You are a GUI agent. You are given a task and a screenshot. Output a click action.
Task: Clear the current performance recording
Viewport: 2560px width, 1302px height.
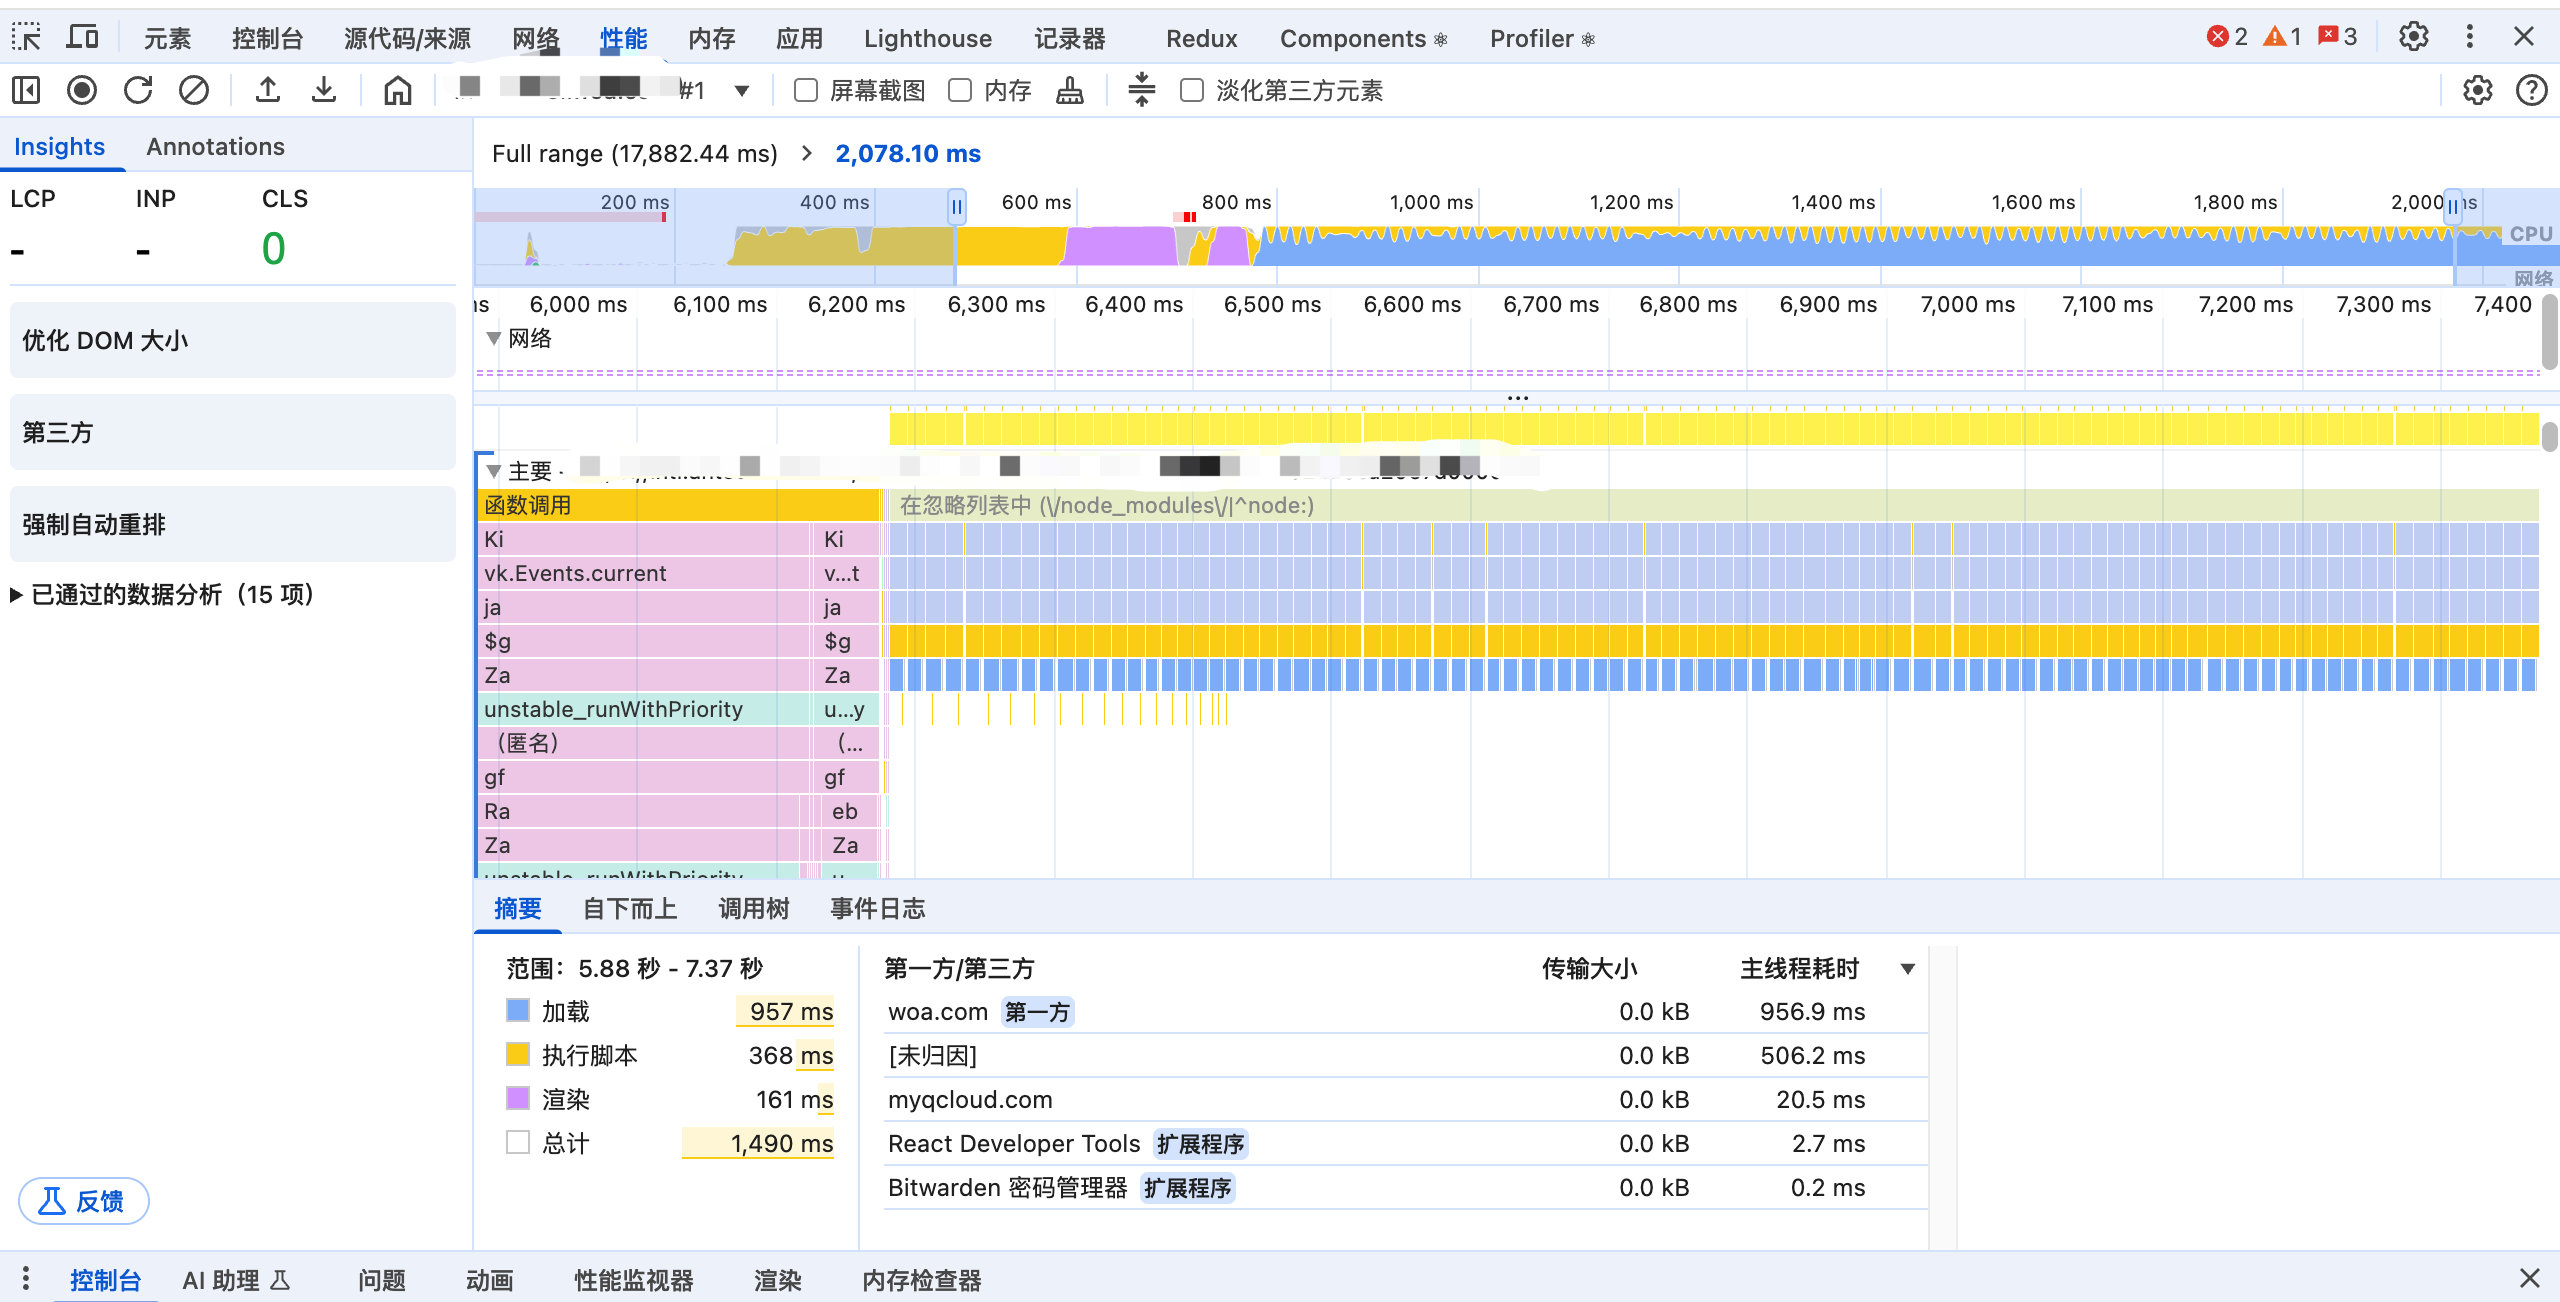click(194, 90)
